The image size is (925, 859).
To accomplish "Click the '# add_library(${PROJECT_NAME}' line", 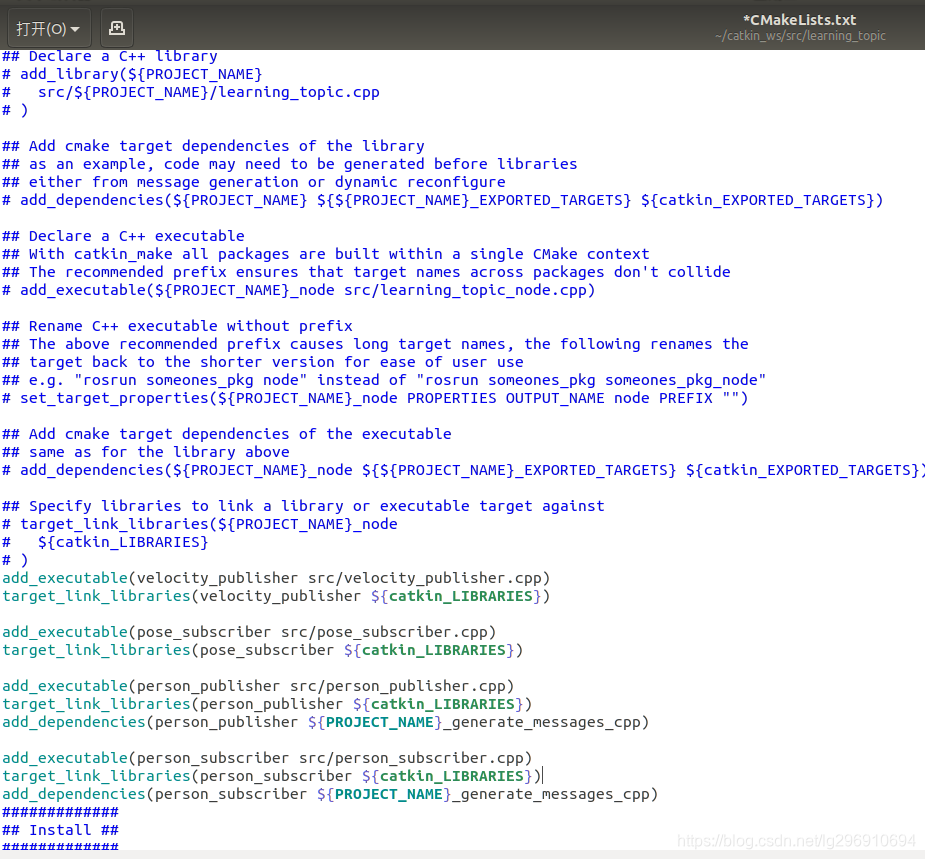I will point(132,74).
